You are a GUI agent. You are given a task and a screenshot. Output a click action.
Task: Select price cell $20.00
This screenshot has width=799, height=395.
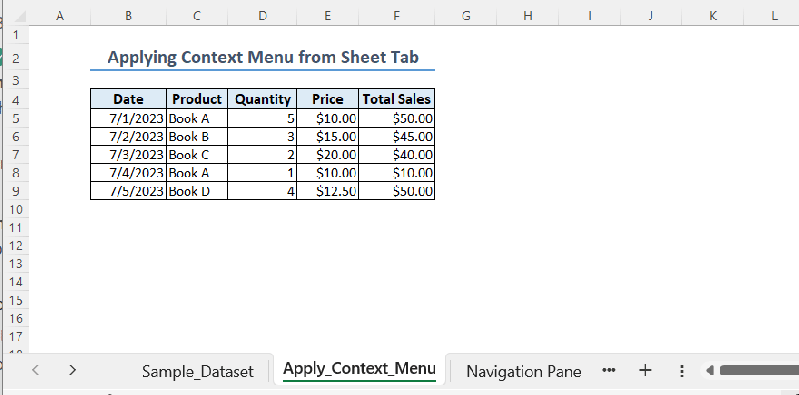pyautogui.click(x=328, y=154)
